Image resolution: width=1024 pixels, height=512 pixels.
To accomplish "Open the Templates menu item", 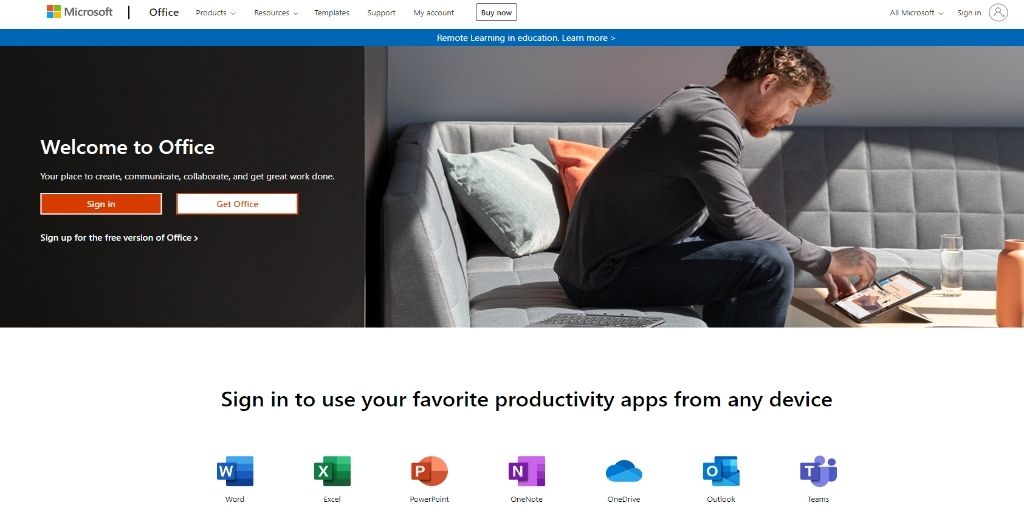I will click(332, 12).
